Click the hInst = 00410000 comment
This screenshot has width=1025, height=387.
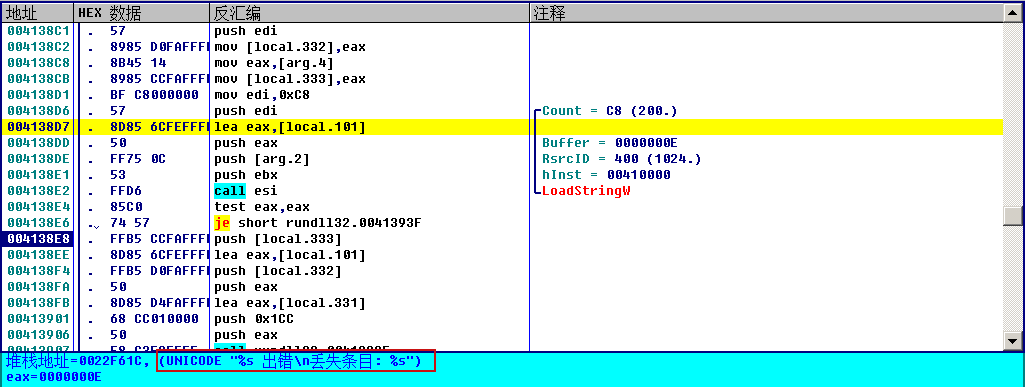click(606, 175)
